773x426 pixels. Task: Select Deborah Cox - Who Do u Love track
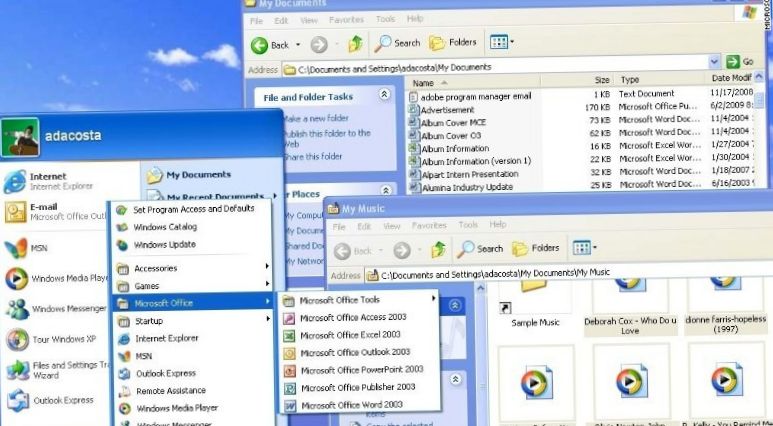[630, 306]
